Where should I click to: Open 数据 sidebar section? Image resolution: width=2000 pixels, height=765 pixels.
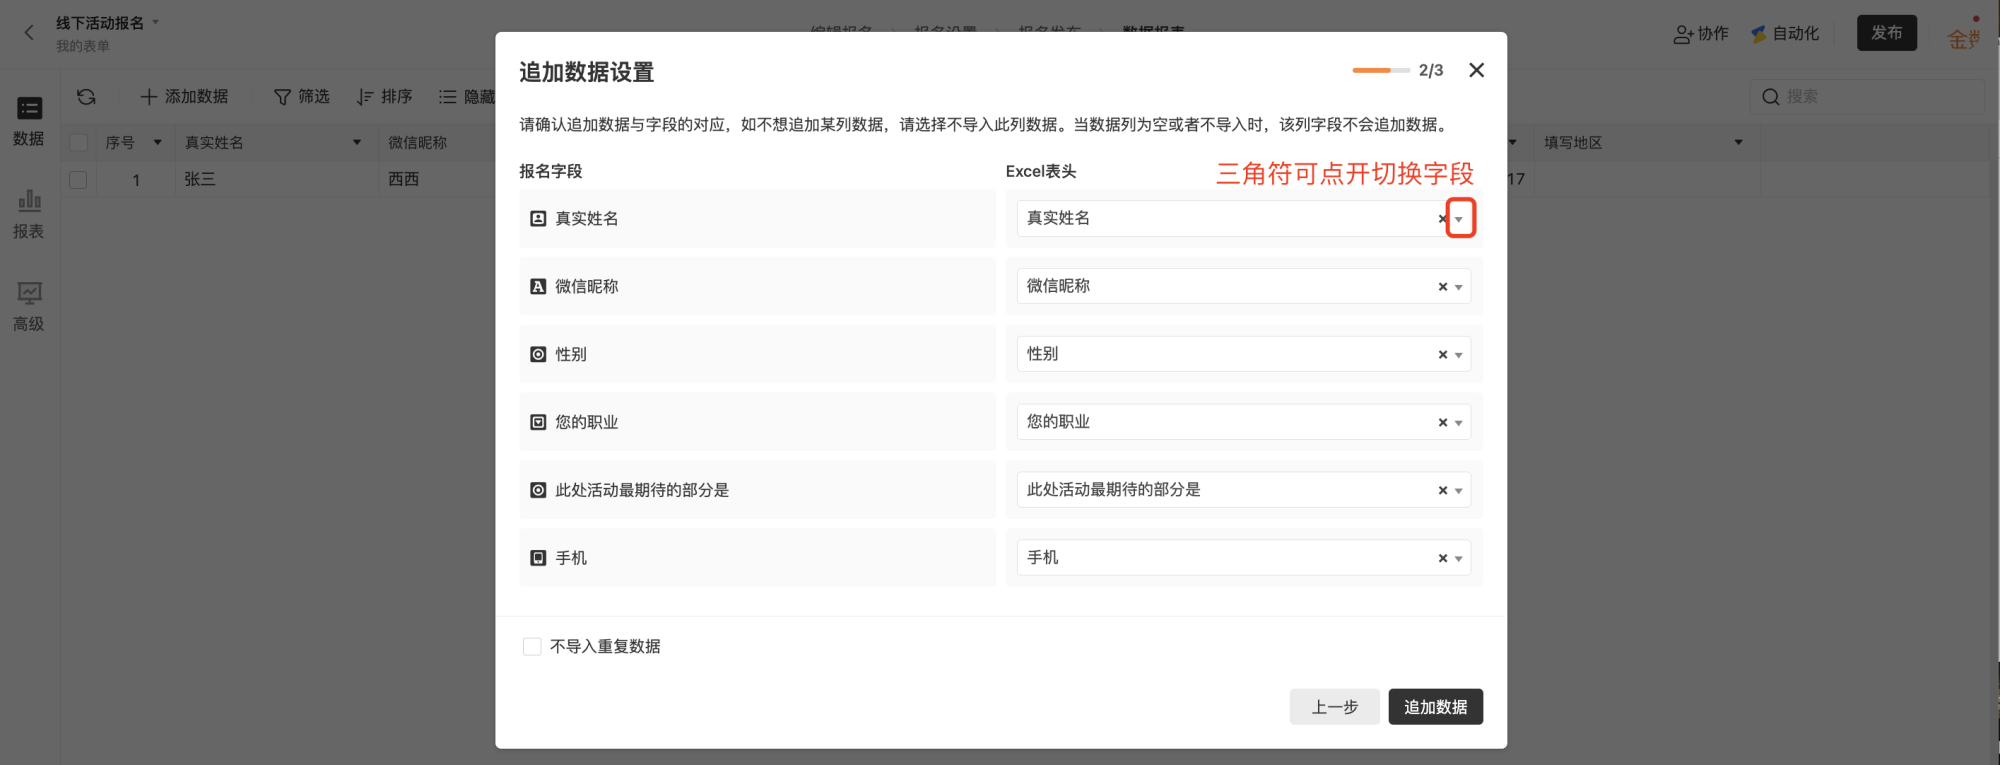click(x=29, y=121)
